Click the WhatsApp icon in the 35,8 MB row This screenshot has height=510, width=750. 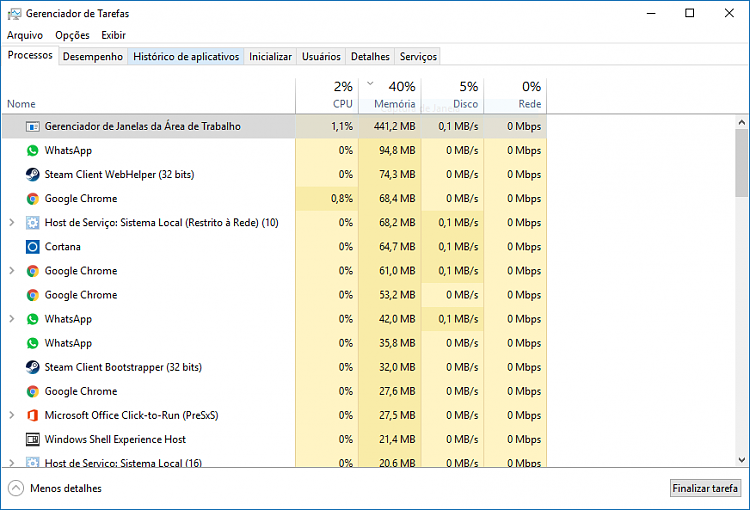pyautogui.click(x=33, y=344)
